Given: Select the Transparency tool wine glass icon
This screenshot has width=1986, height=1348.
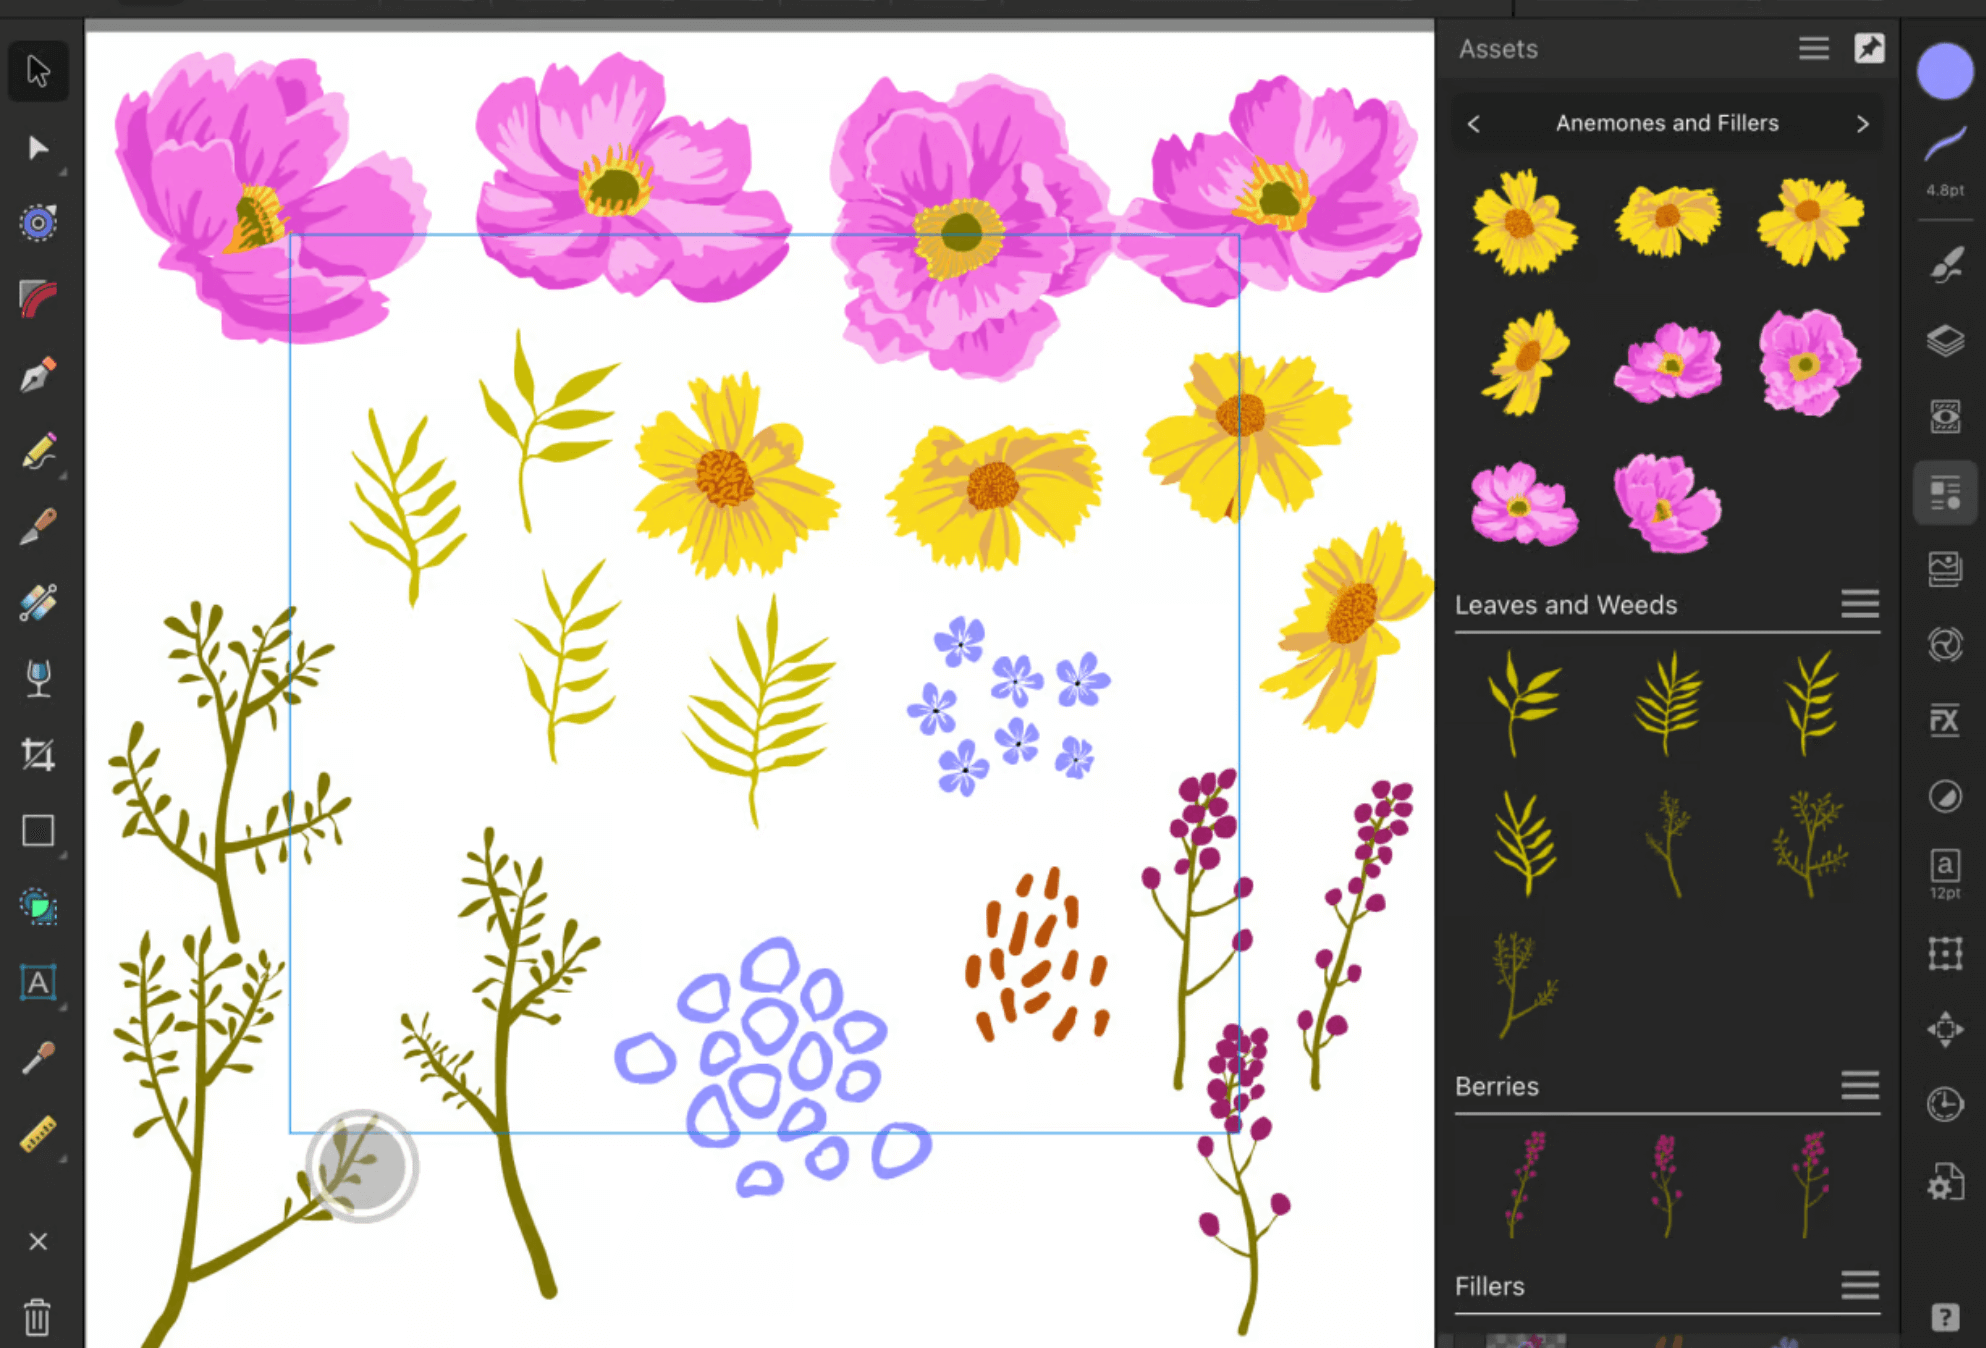Looking at the screenshot, I should tap(38, 678).
